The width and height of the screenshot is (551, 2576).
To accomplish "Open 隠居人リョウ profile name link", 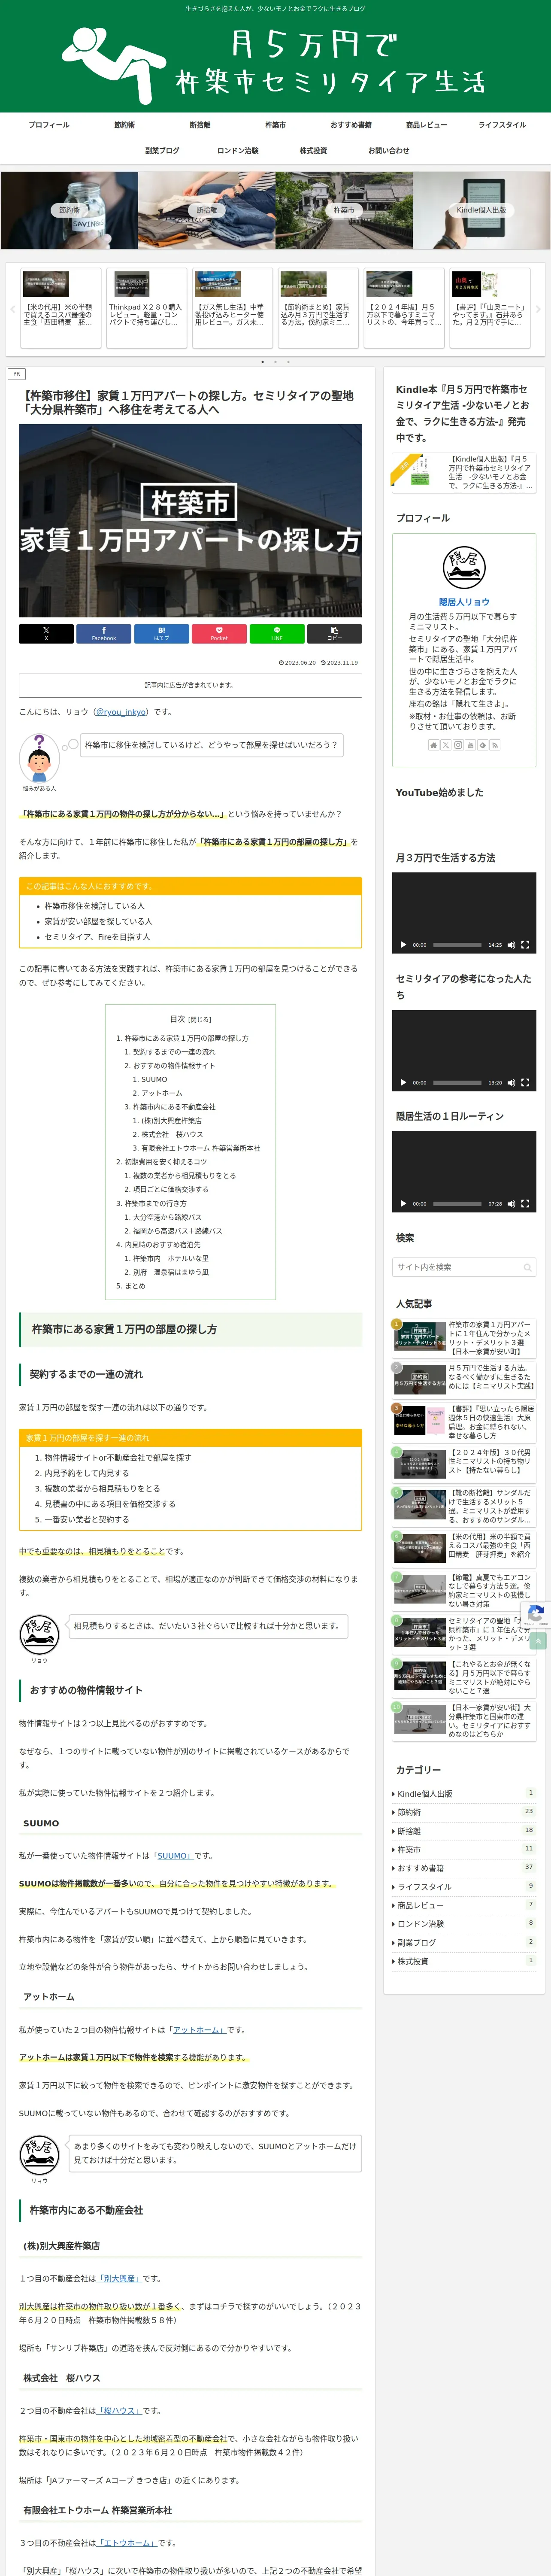I will [x=464, y=602].
